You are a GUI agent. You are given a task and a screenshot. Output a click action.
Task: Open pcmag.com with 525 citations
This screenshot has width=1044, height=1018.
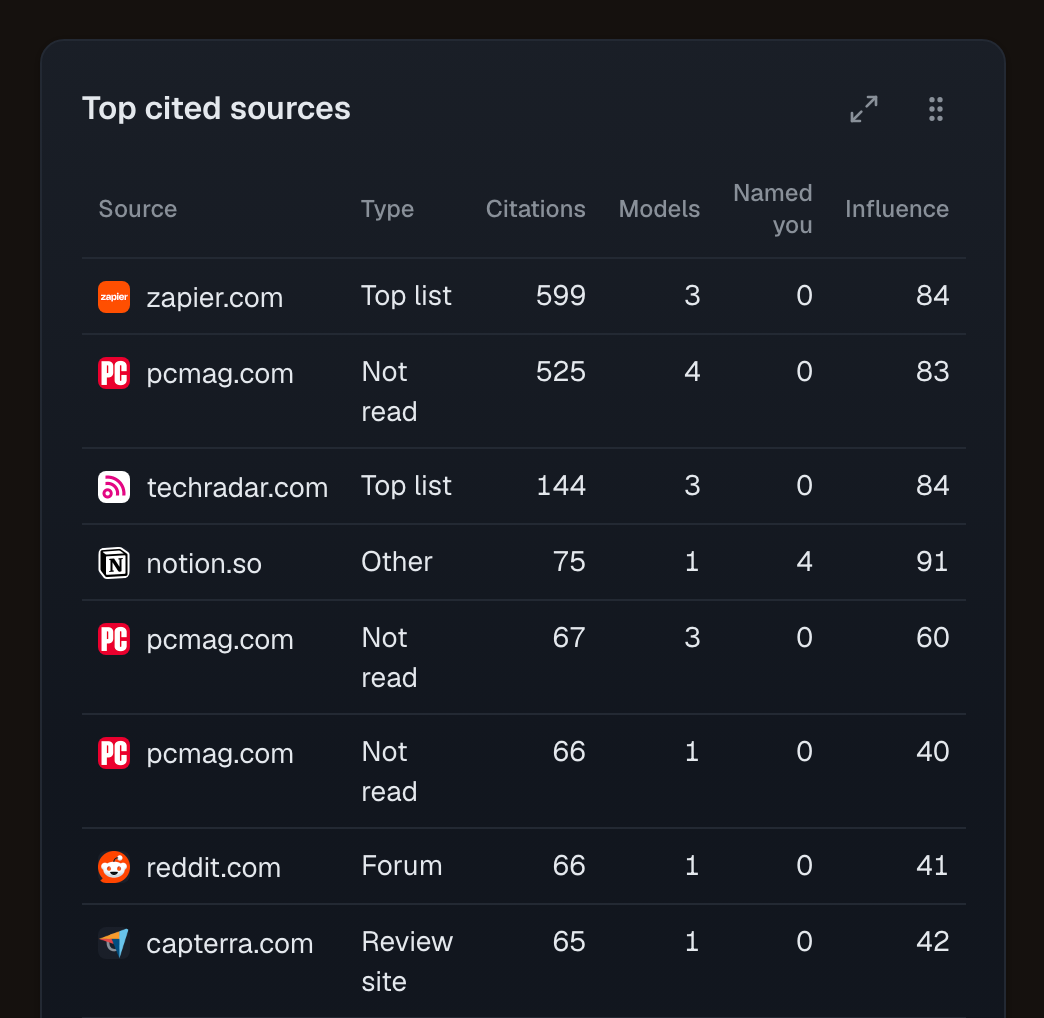[220, 373]
